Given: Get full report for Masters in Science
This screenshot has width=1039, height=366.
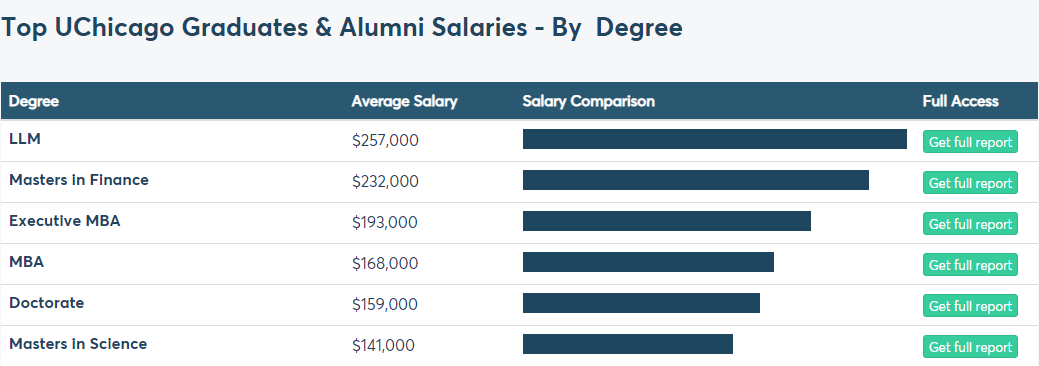Looking at the screenshot, I should (x=970, y=347).
